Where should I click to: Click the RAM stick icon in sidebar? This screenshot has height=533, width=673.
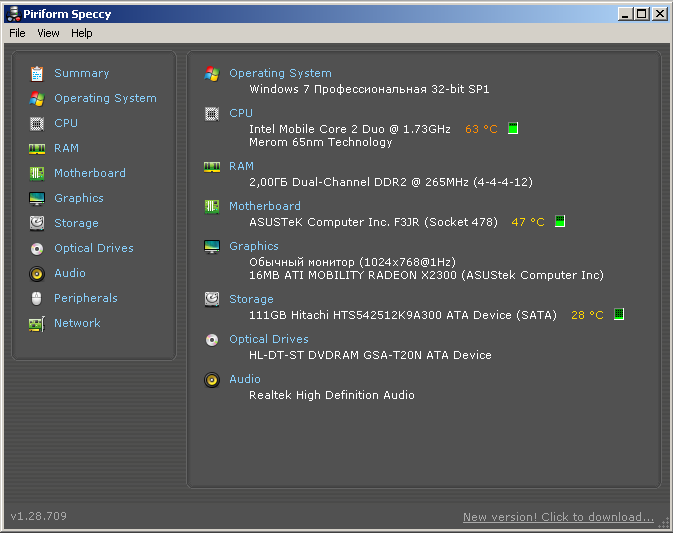point(37,148)
